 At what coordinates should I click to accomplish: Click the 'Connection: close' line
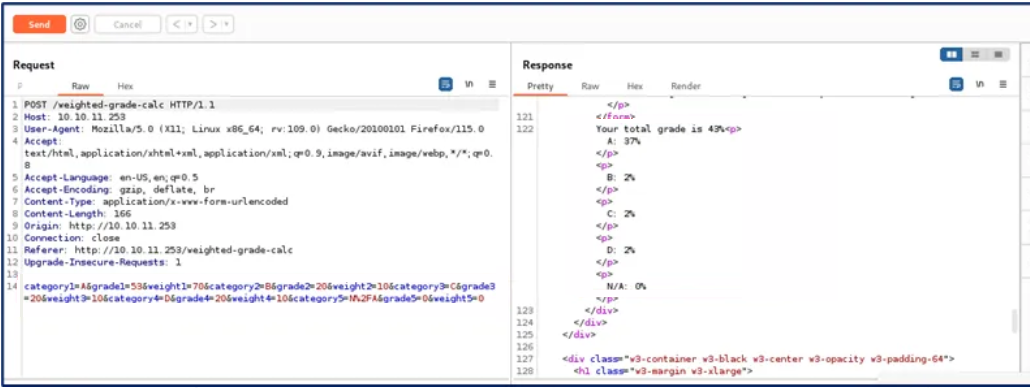coord(72,238)
